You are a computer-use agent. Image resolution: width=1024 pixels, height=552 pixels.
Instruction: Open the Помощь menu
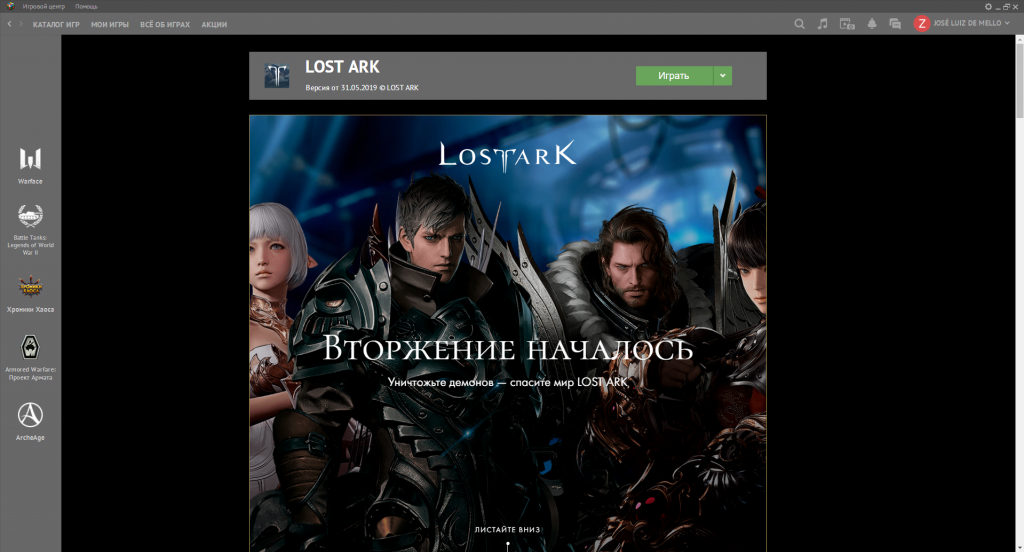[86, 7]
